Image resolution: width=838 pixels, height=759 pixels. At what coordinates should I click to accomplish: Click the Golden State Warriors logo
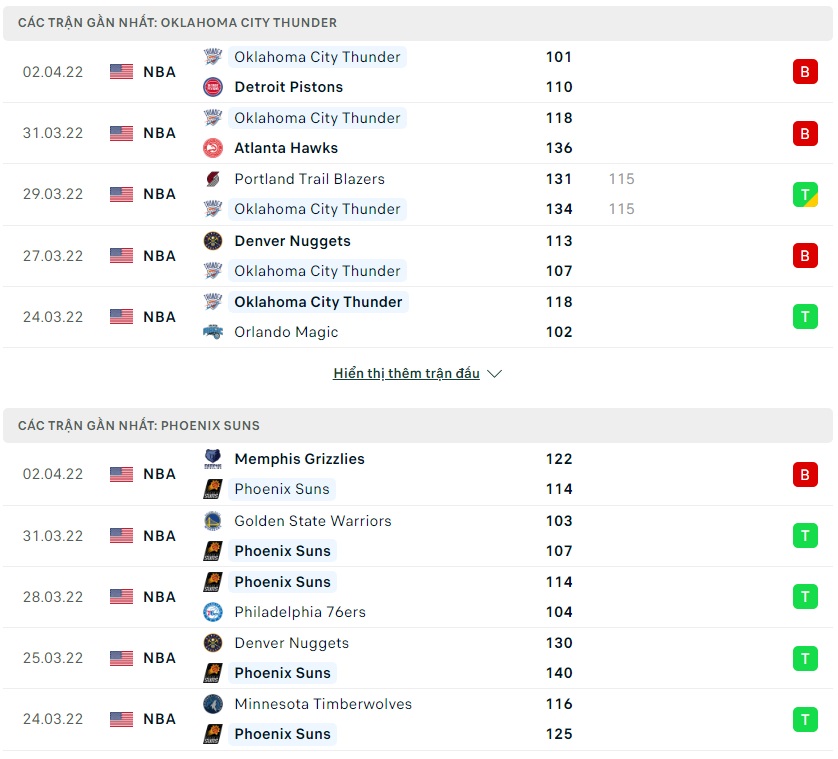click(212, 521)
